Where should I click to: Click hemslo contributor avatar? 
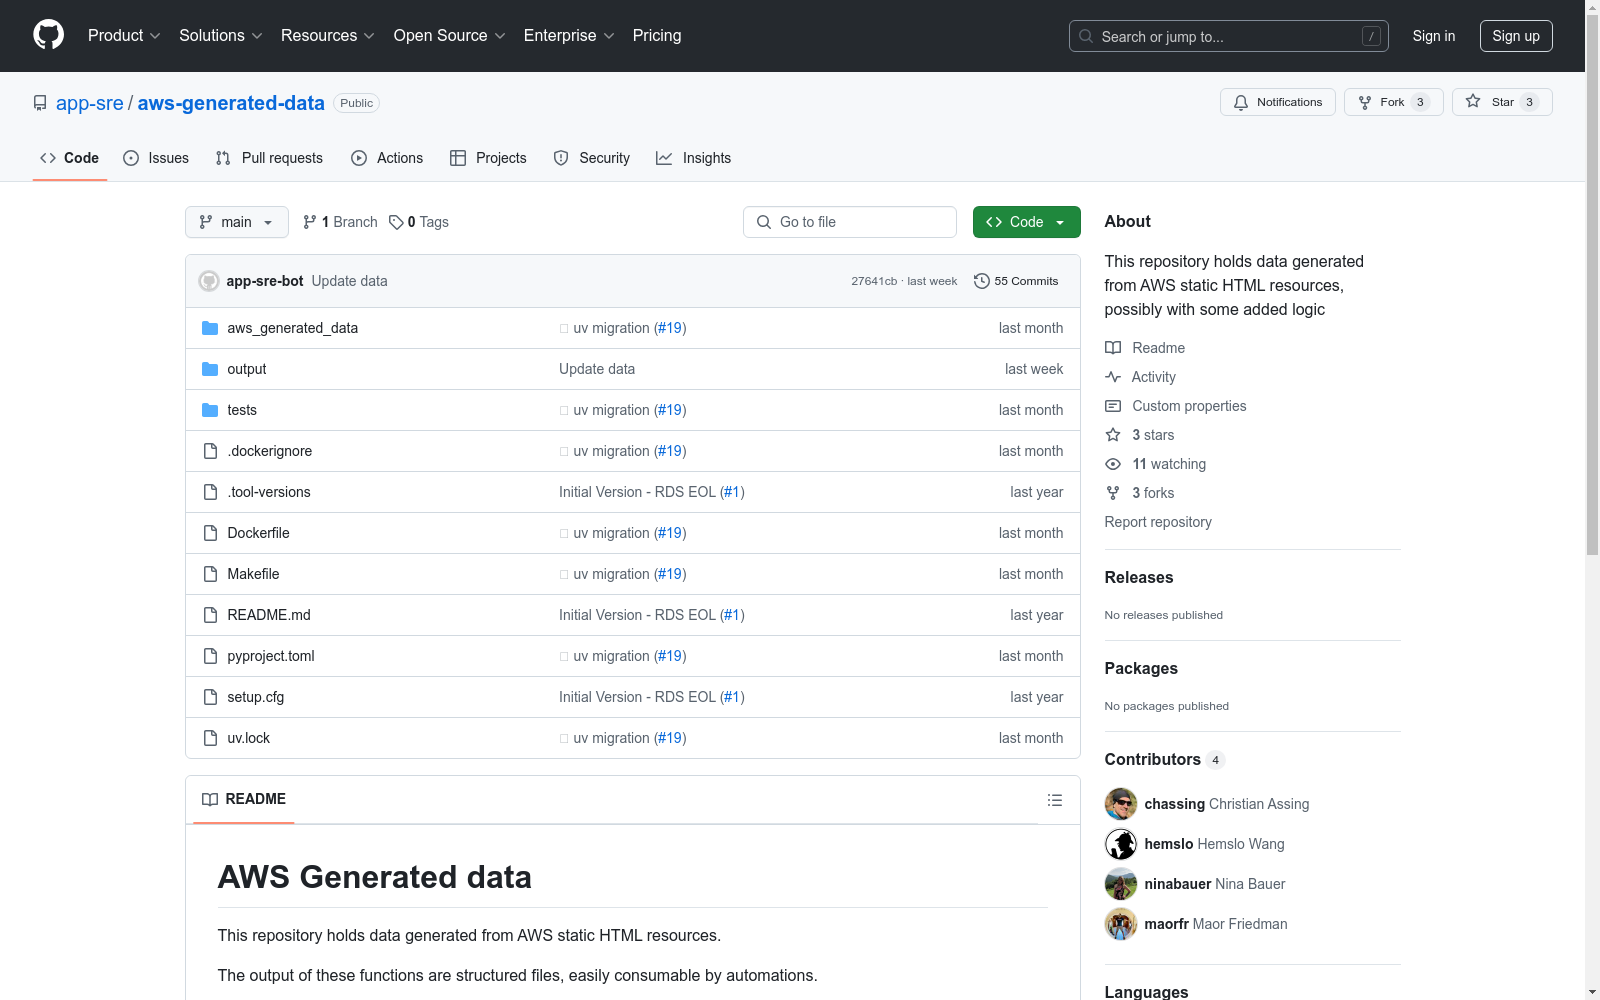[1121, 844]
